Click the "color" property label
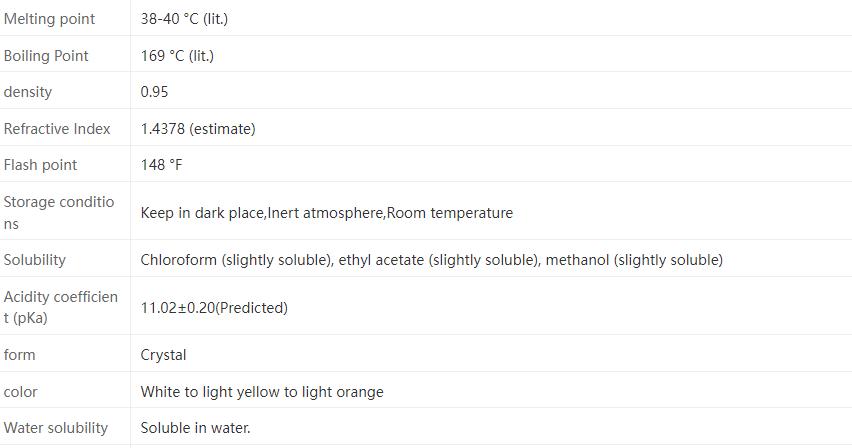The image size is (852, 448). (x=21, y=392)
